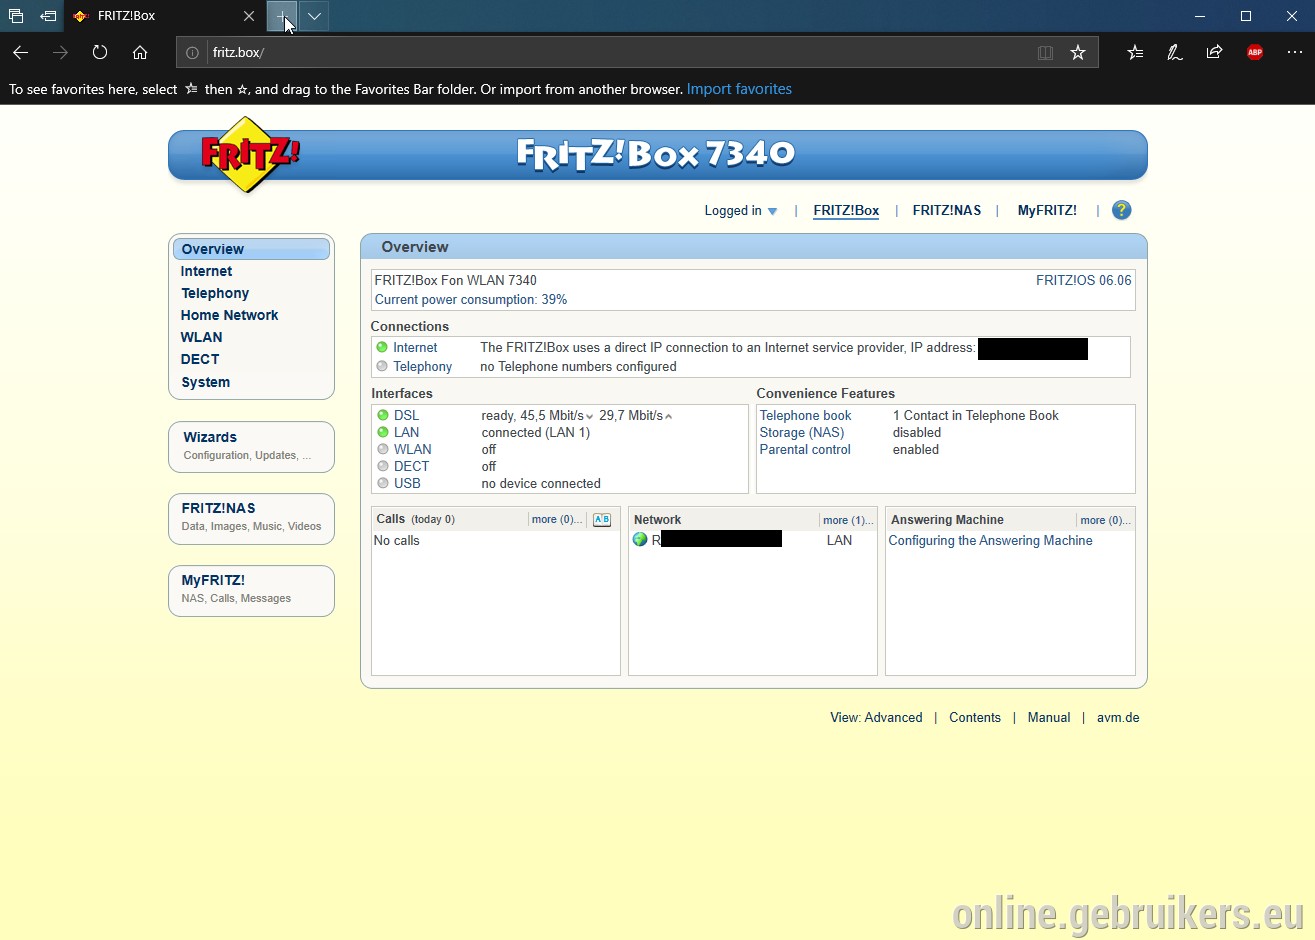Go to the browser home page icon
The width and height of the screenshot is (1315, 940).
(x=140, y=52)
